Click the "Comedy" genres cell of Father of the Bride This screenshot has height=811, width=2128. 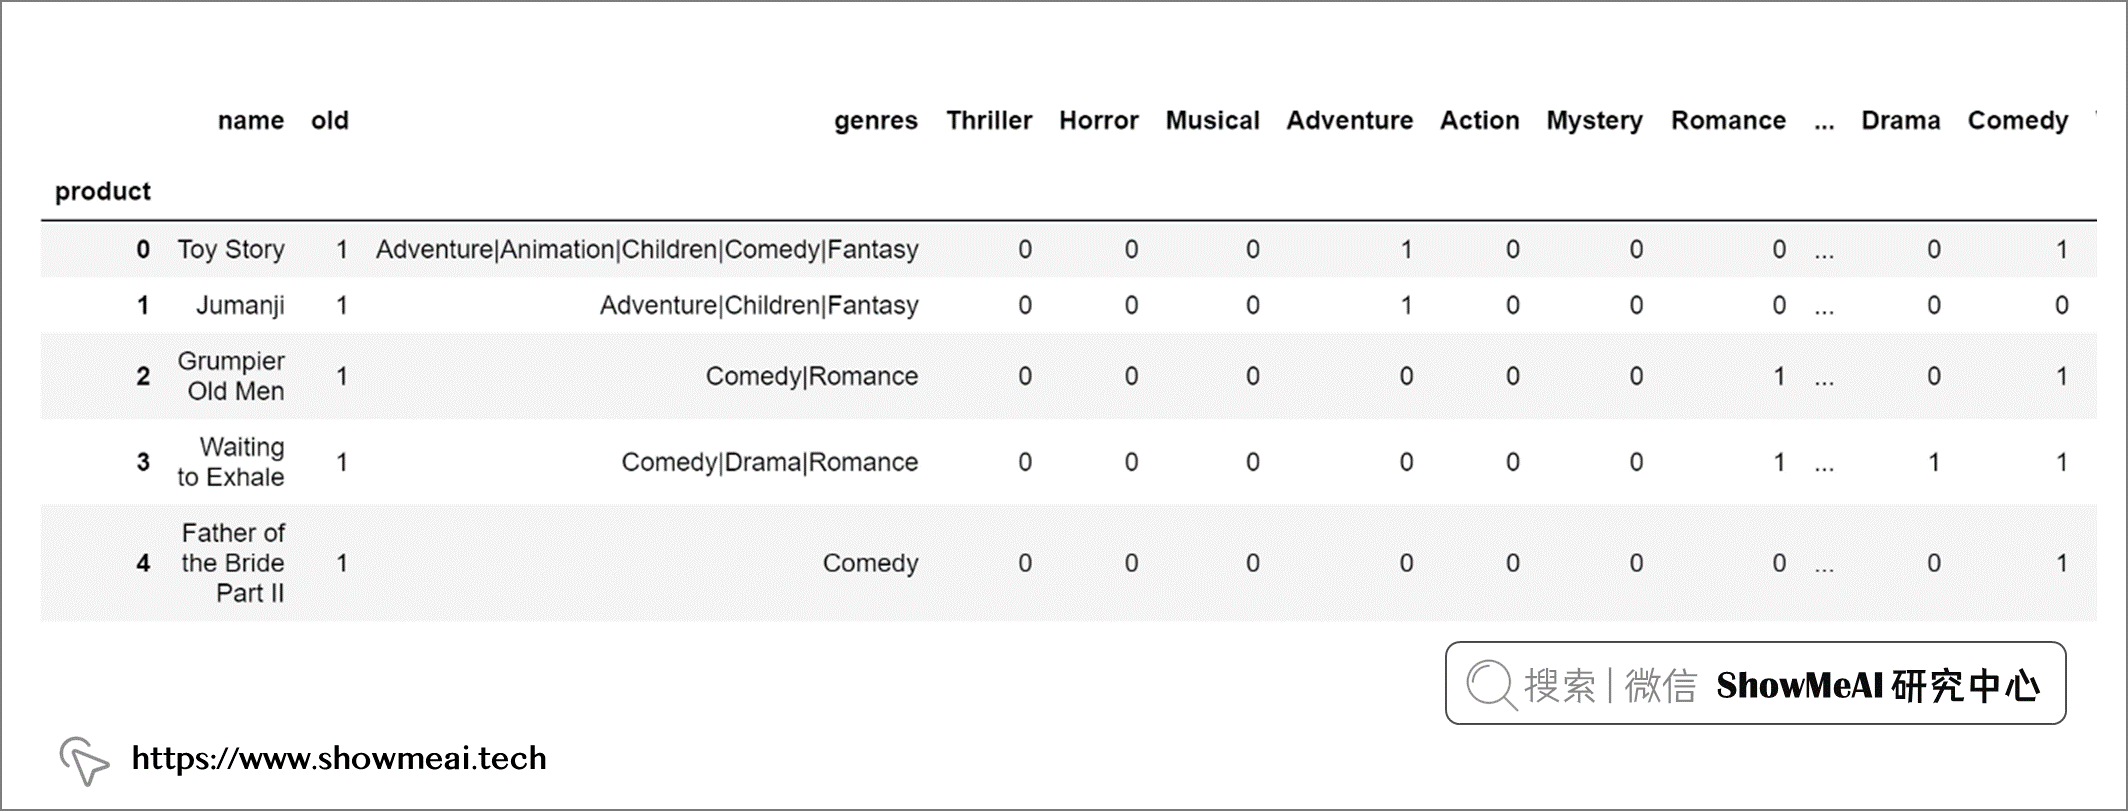pyautogui.click(x=870, y=564)
